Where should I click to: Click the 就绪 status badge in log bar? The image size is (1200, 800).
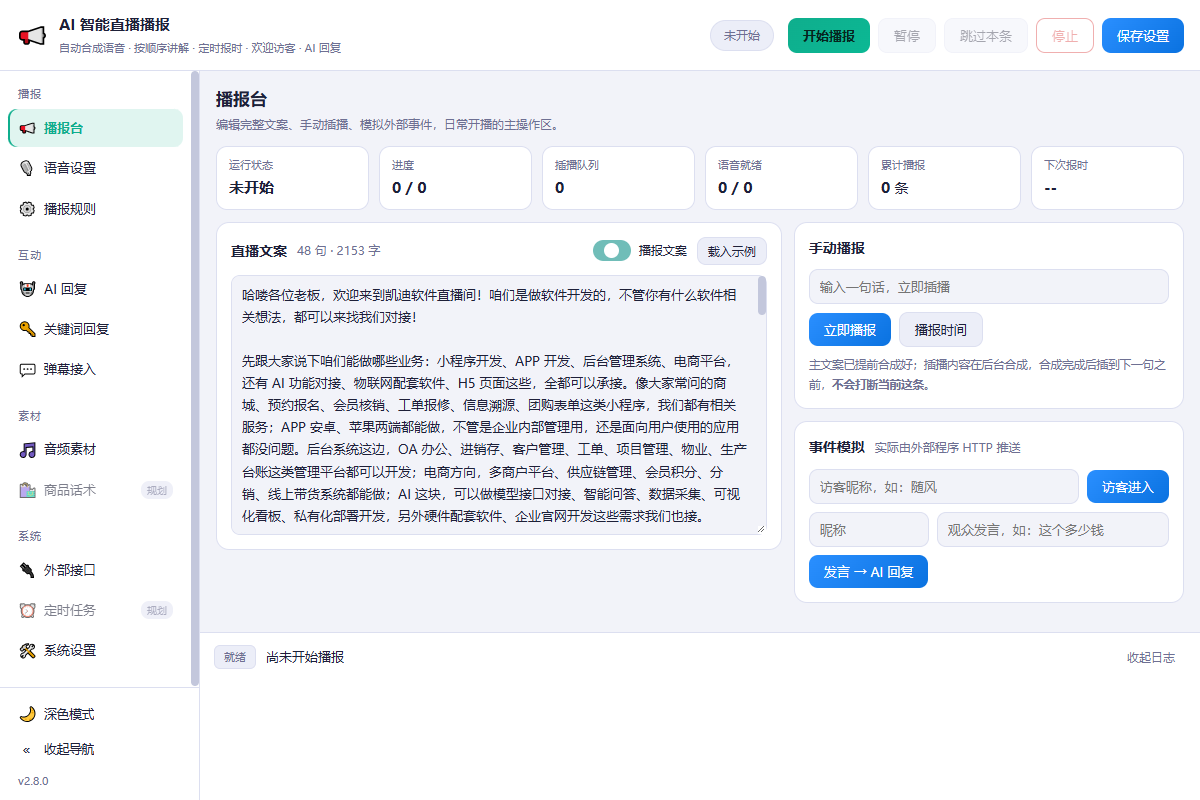tap(235, 657)
